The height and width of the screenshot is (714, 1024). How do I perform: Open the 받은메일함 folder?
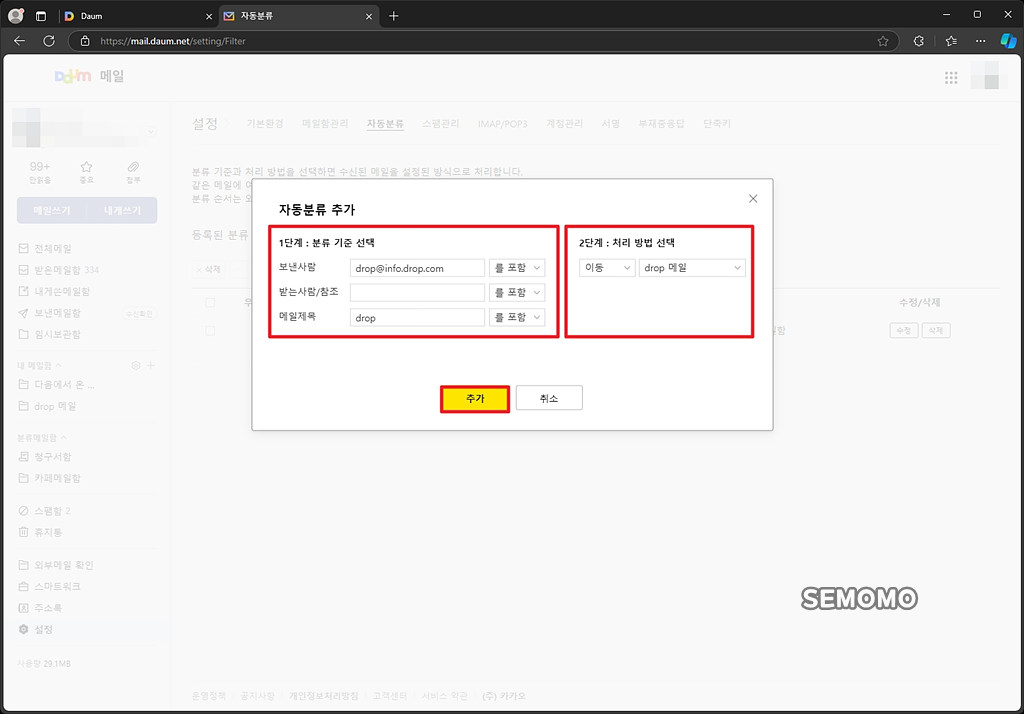[x=59, y=270]
